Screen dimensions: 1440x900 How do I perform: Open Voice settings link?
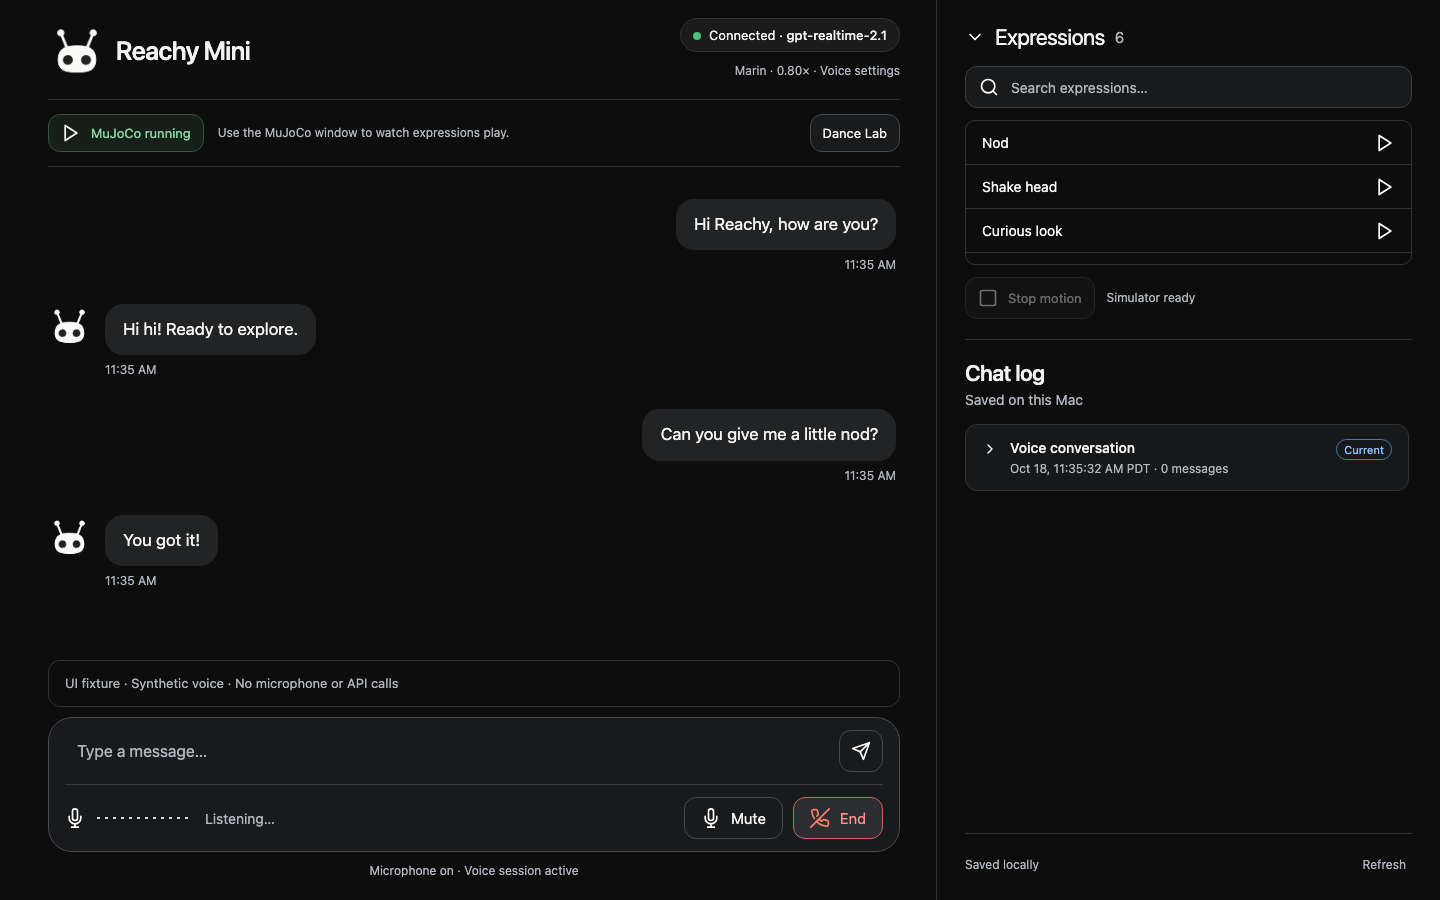tap(860, 71)
